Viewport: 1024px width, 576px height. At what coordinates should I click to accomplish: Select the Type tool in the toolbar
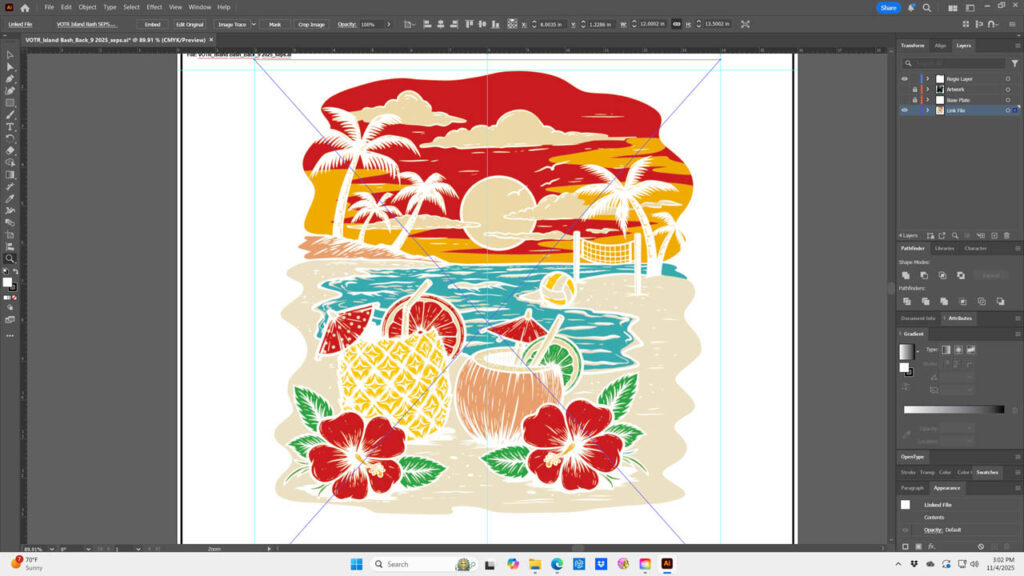[10, 127]
